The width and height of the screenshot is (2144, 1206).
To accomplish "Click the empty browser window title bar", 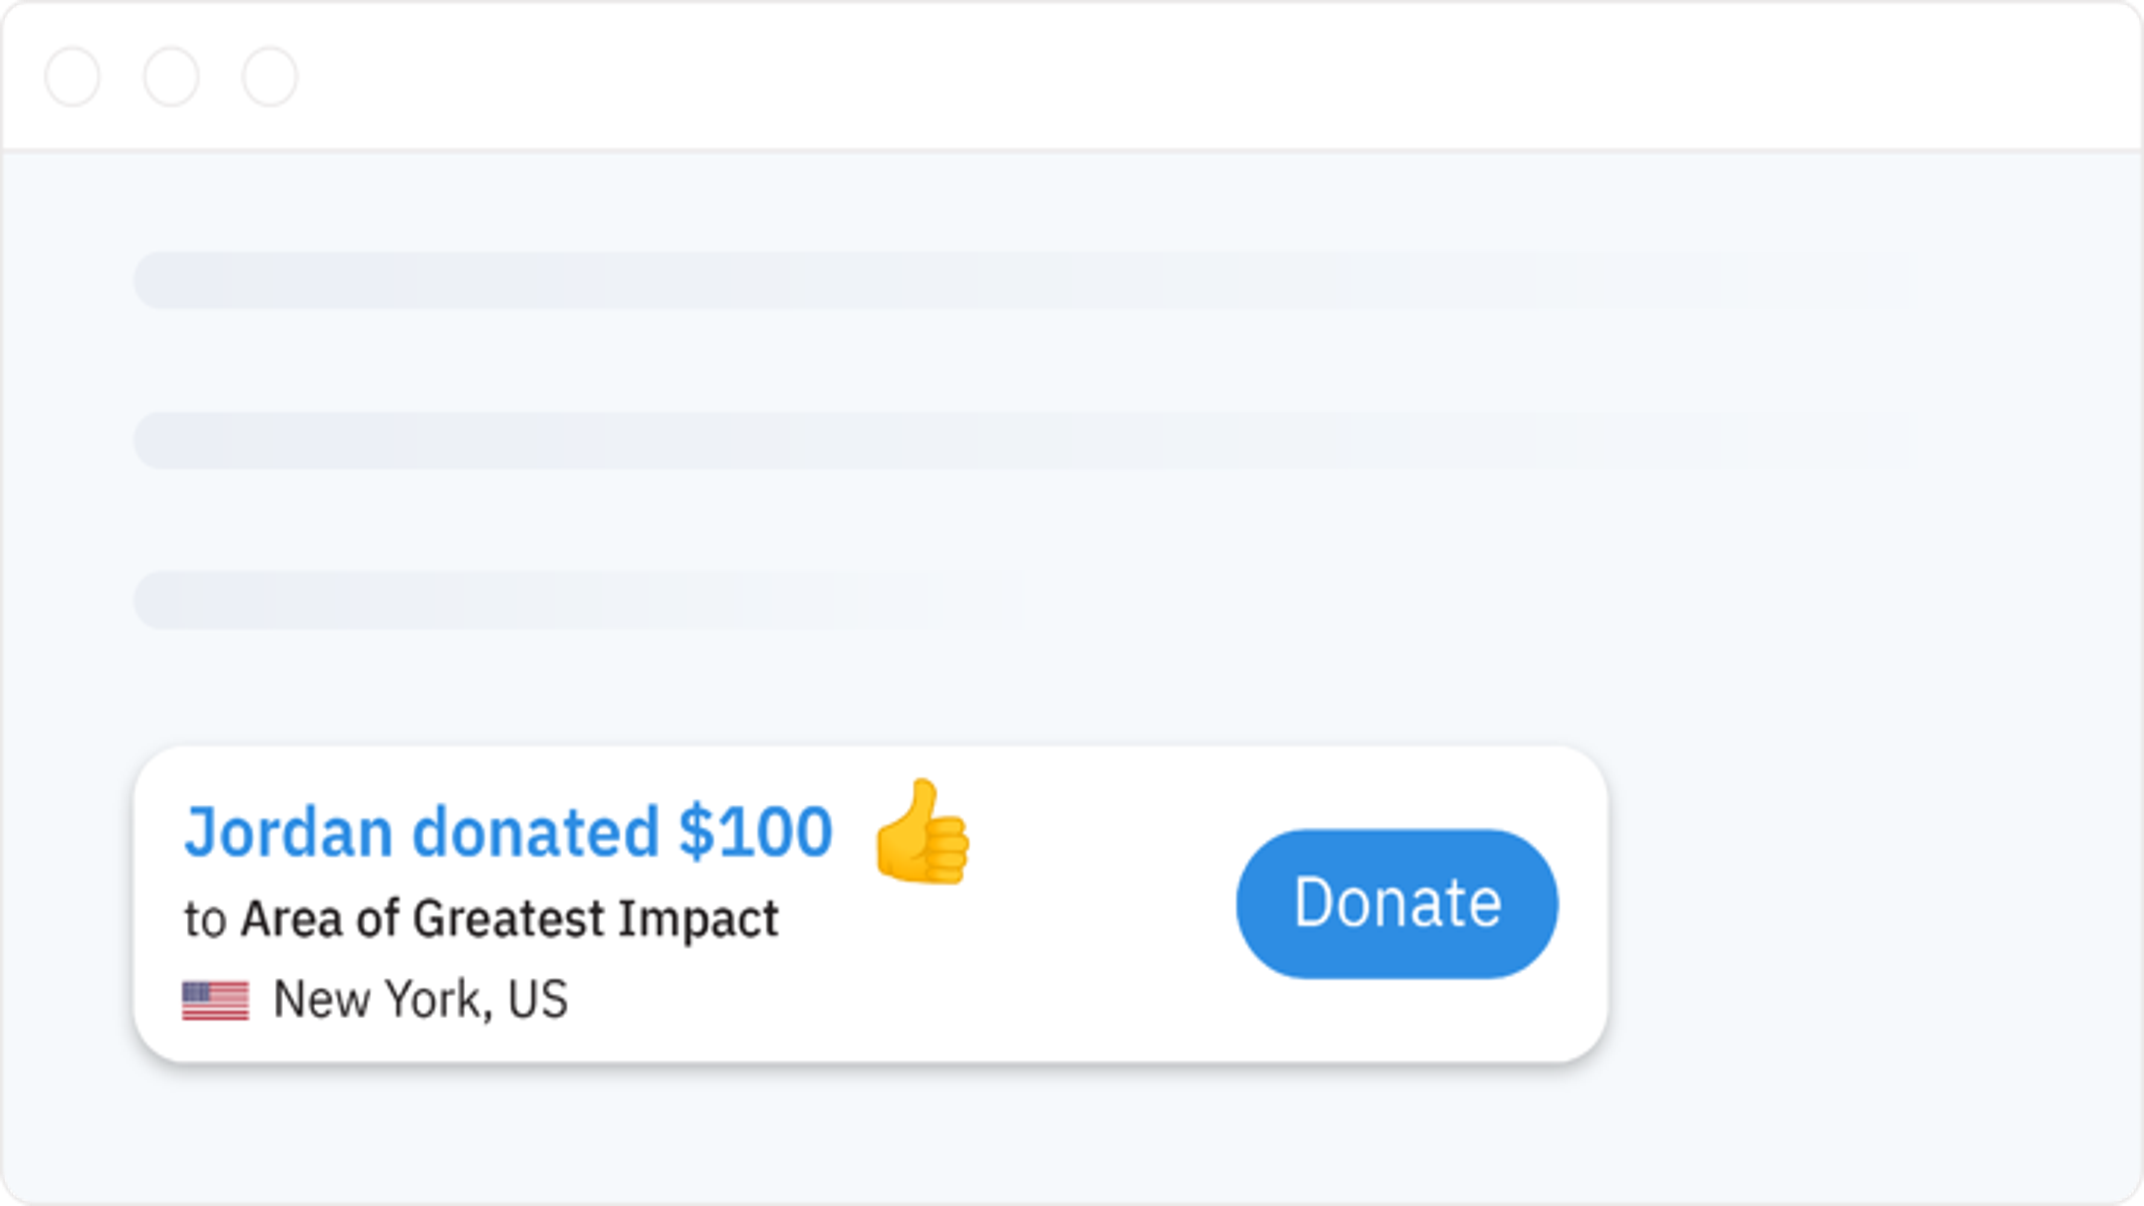I will (1200, 76).
